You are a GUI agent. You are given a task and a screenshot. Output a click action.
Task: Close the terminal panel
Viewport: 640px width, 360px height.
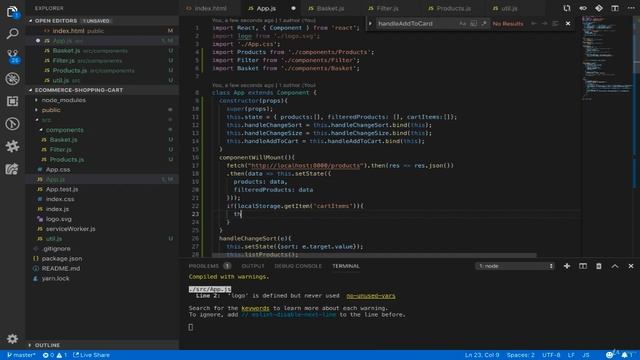[631, 266]
